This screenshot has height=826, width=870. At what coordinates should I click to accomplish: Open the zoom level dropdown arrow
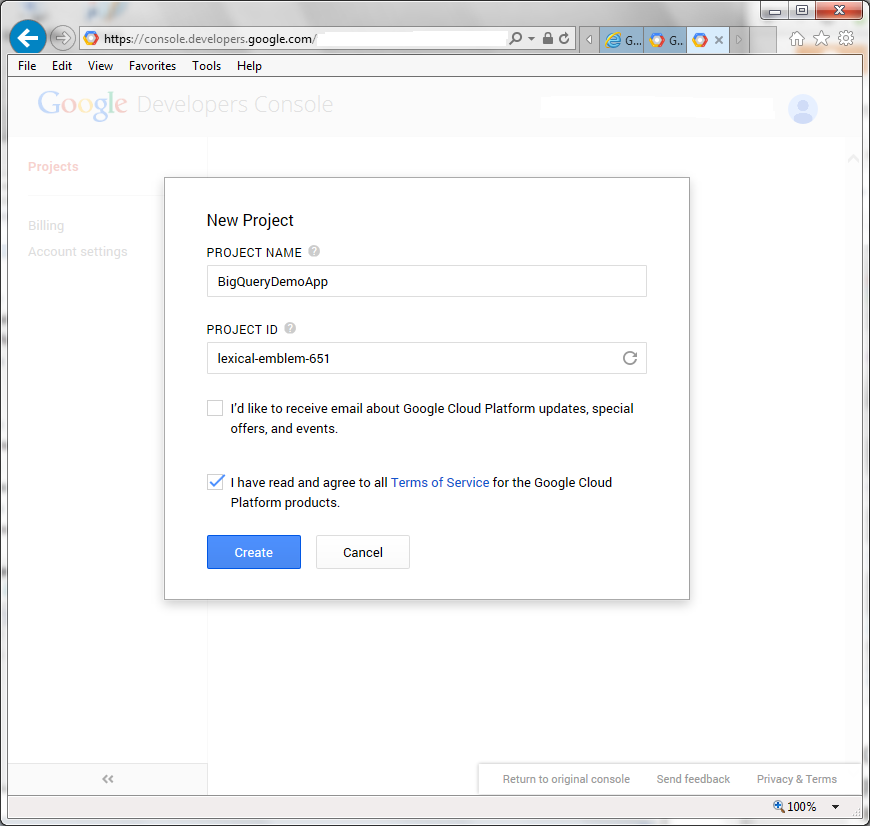pyautogui.click(x=835, y=807)
